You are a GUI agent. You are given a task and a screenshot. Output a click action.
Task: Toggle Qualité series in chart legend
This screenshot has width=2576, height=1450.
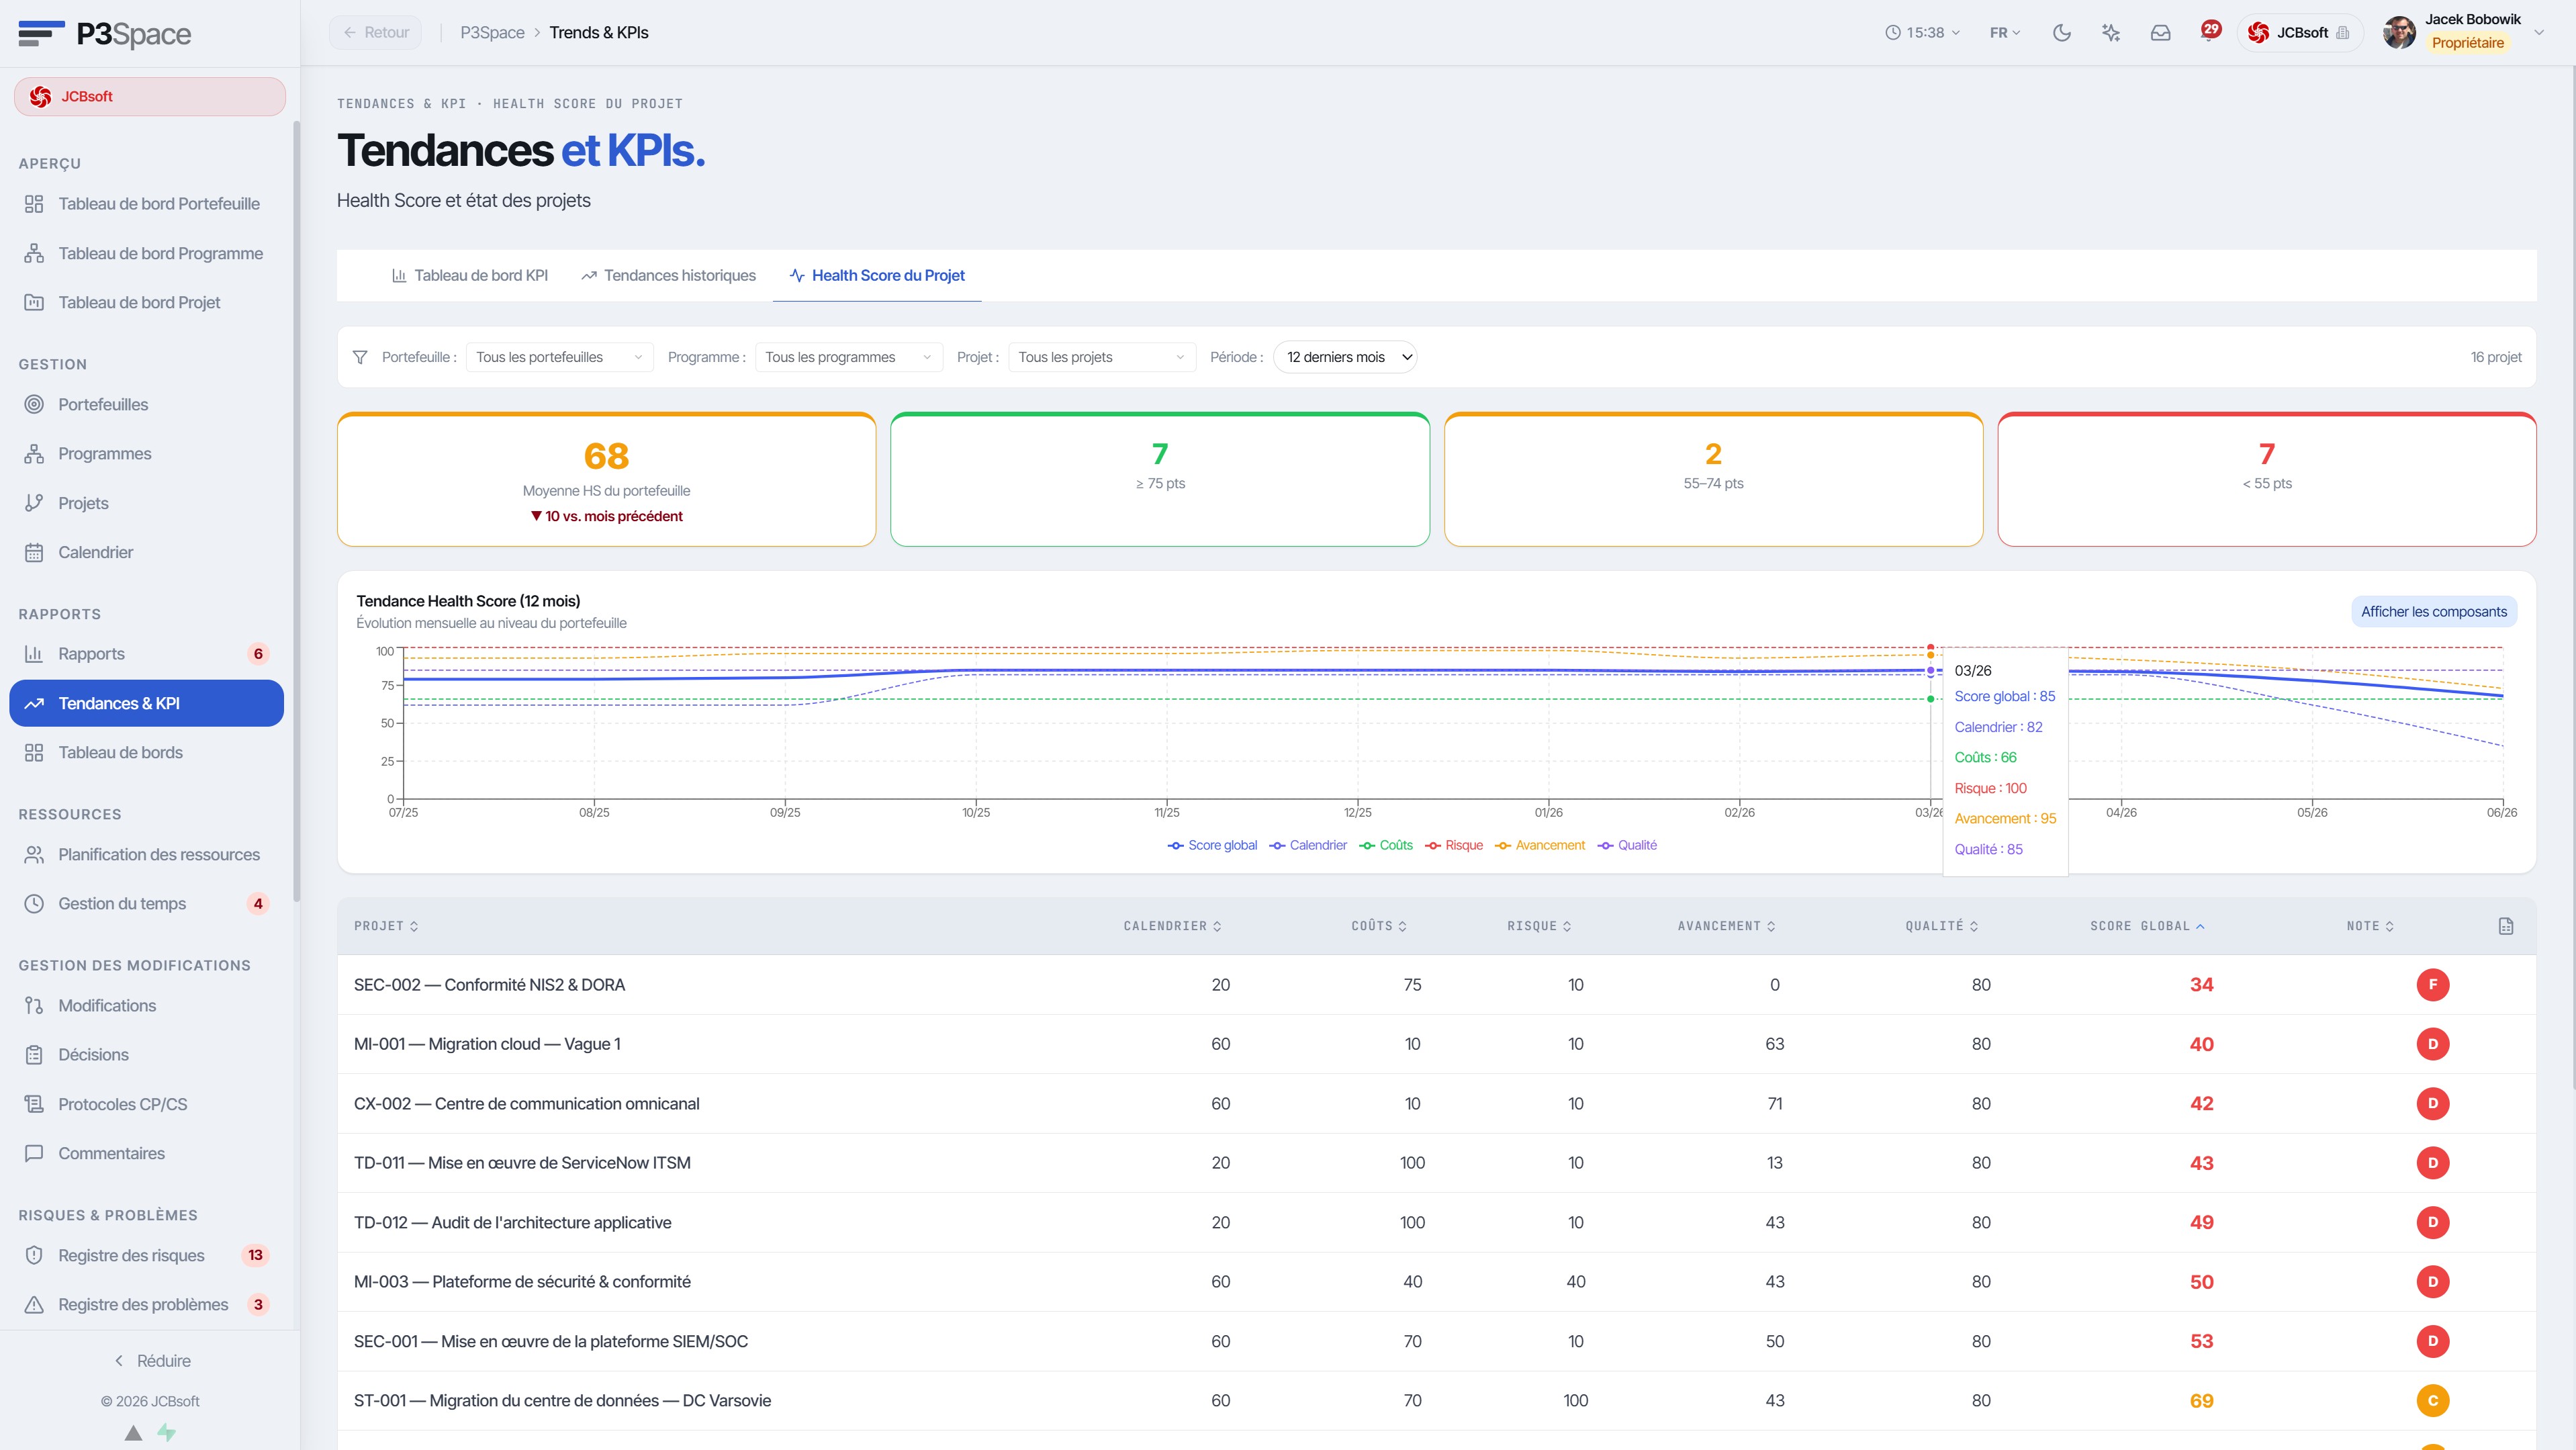[1627, 846]
